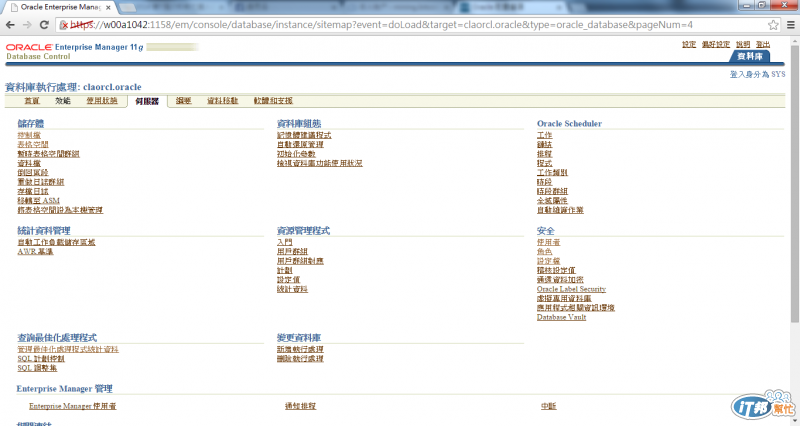The width and height of the screenshot is (800, 426).
Task: Close the Oracle Enterprise Manager browser tab
Action: pyautogui.click(x=108, y=7)
